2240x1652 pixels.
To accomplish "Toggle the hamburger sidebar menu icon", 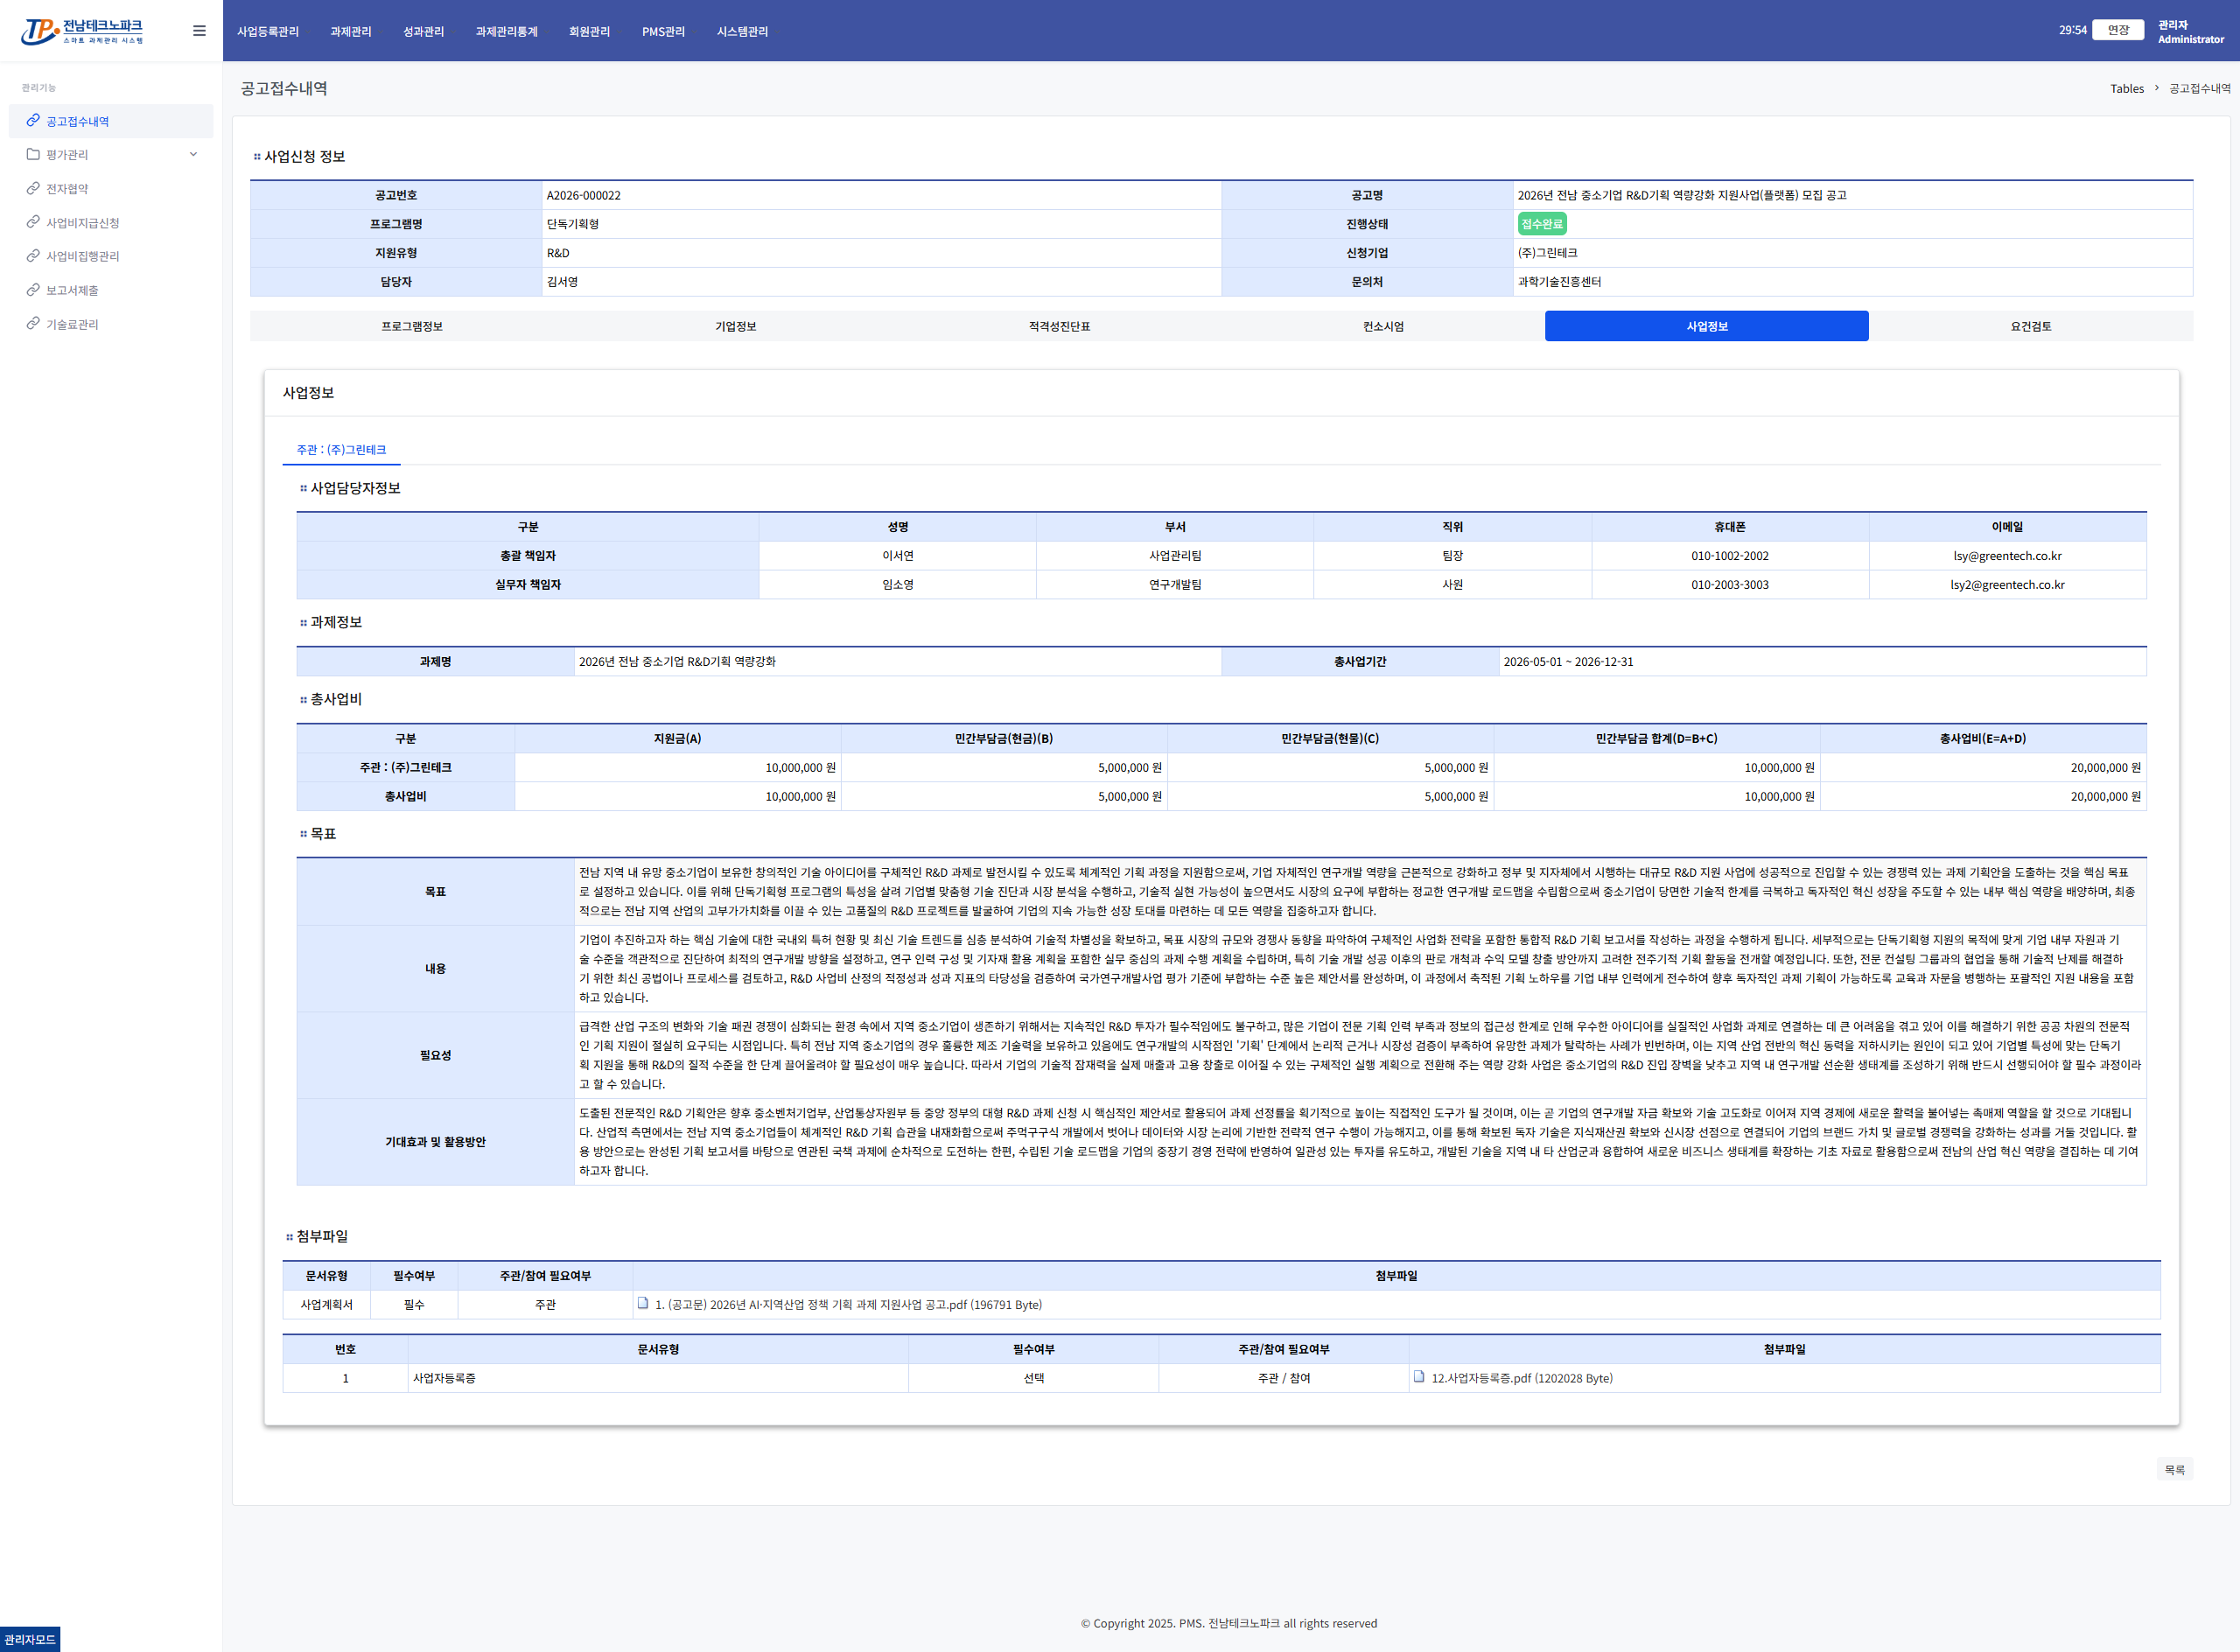I will 199,31.
